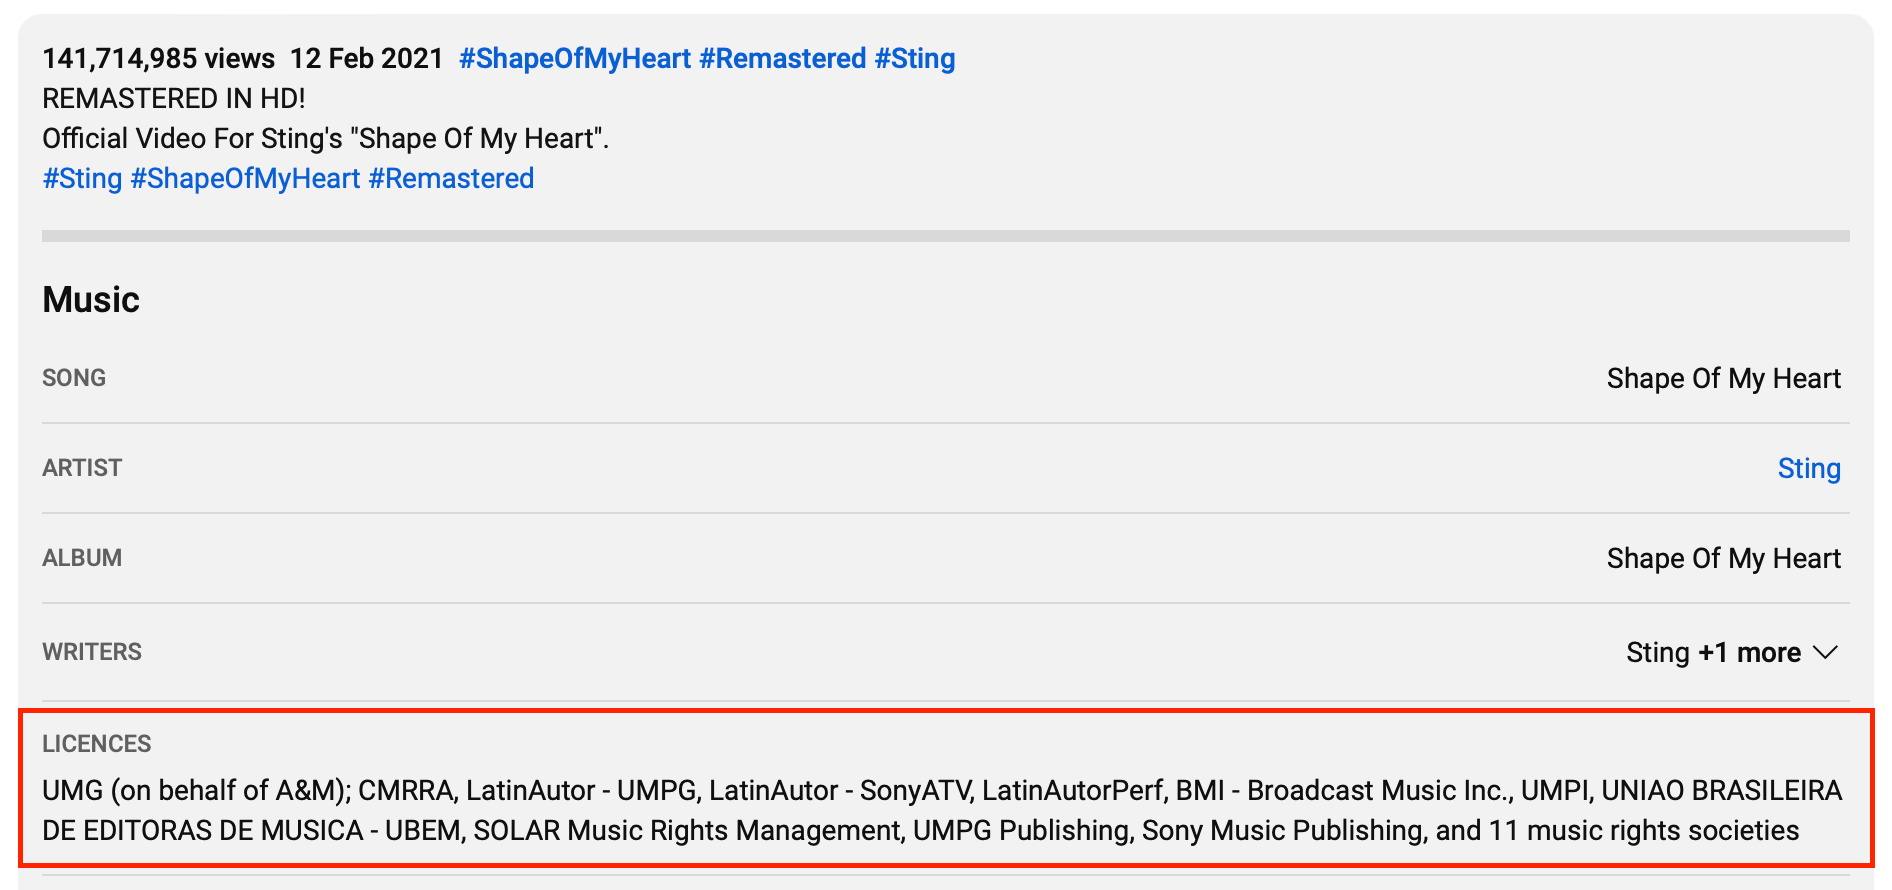Open the Sting artist link in ARTIST row
The image size is (1892, 890).
tap(1808, 468)
